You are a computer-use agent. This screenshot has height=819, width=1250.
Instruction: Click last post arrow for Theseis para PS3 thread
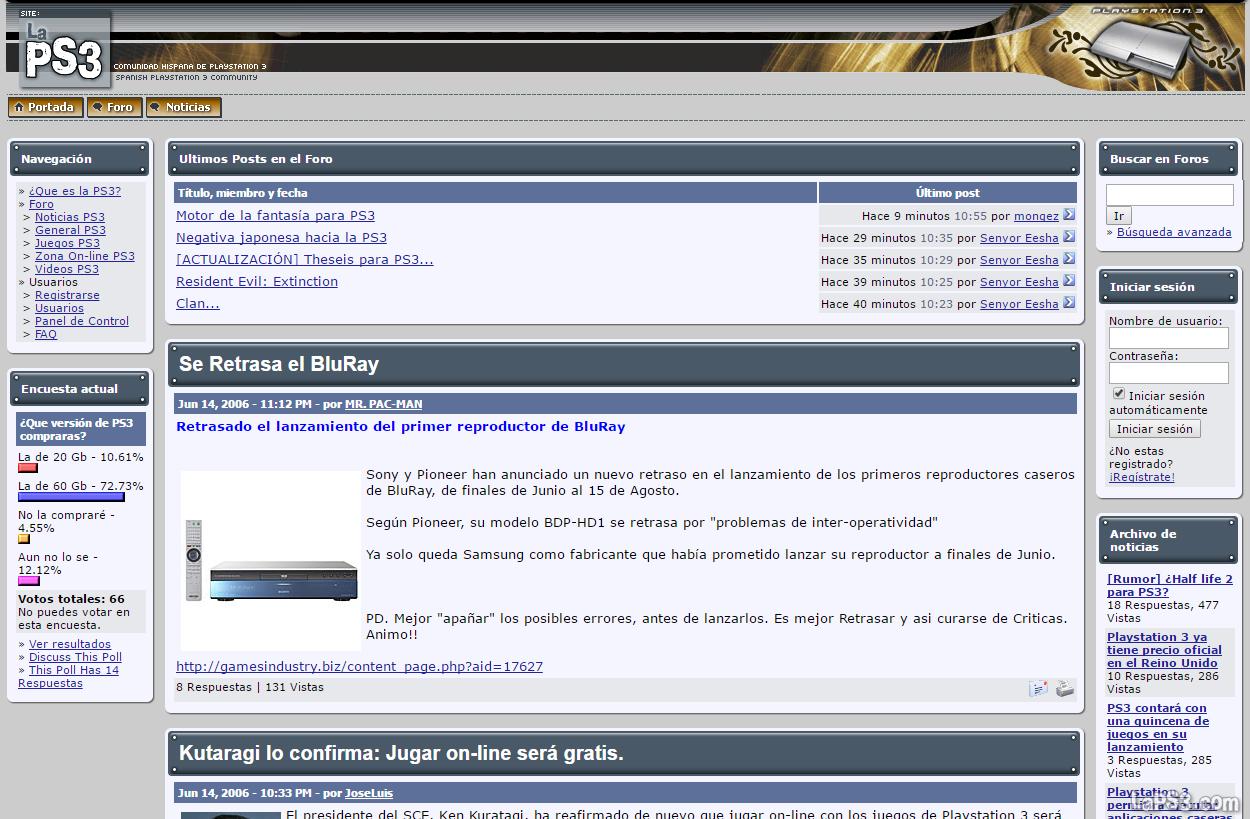1068,259
